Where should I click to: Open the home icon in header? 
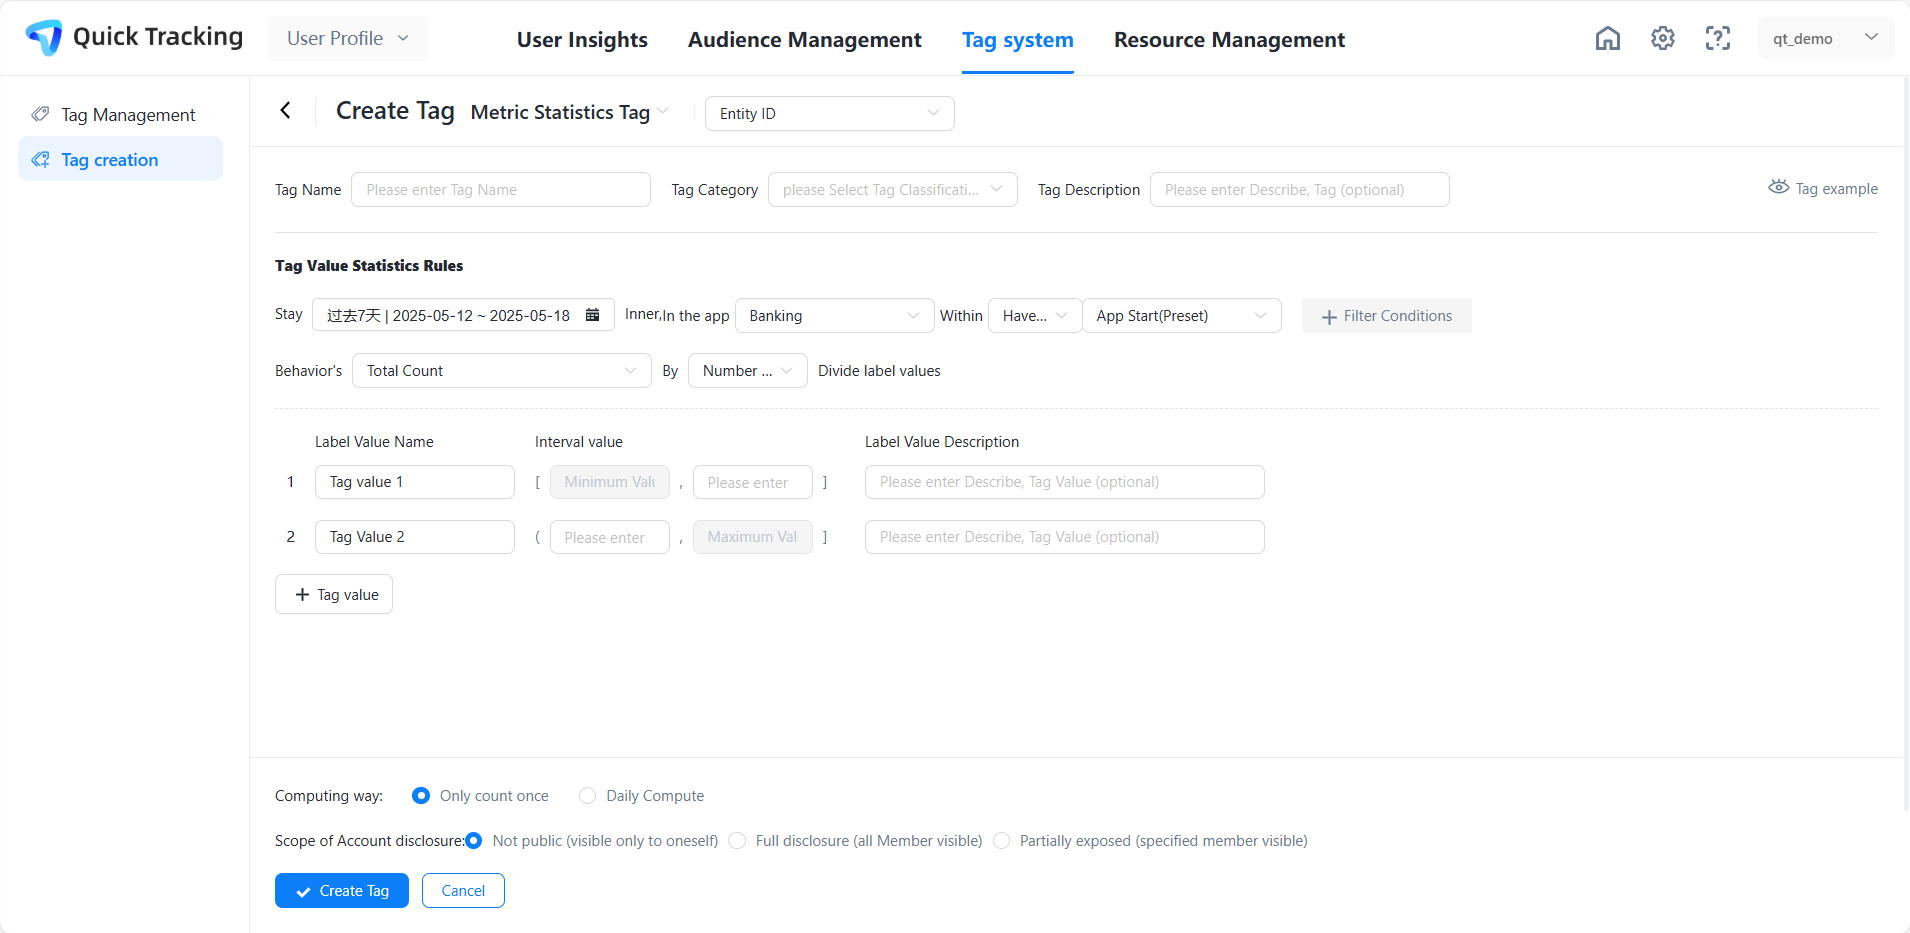click(1608, 38)
